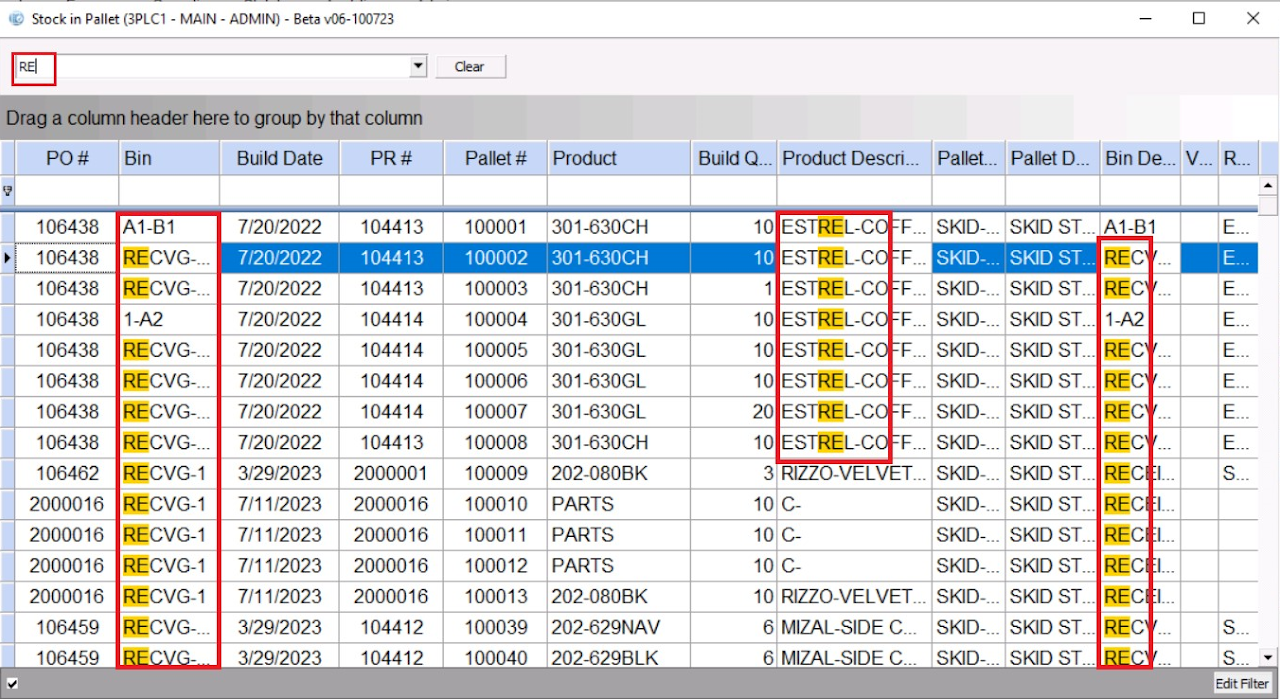Screen dimensions: 1280x699
Task: Click the Stock in Pallet app icon
Action: pyautogui.click(x=16, y=18)
